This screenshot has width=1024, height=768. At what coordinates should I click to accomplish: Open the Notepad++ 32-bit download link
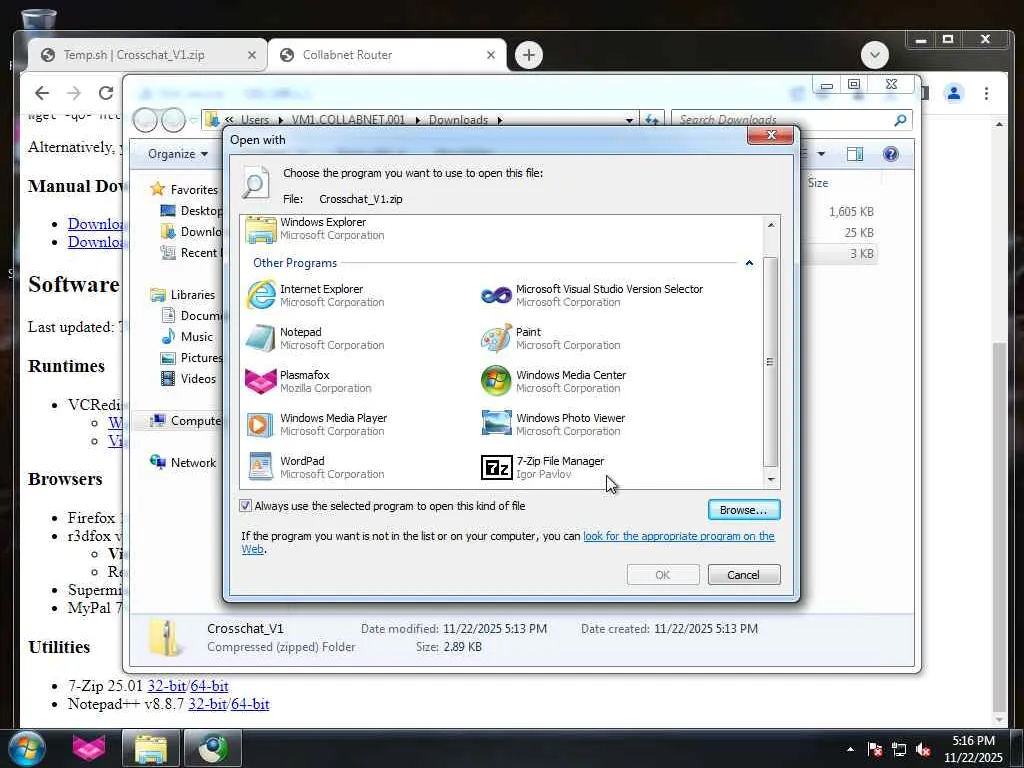coord(207,704)
